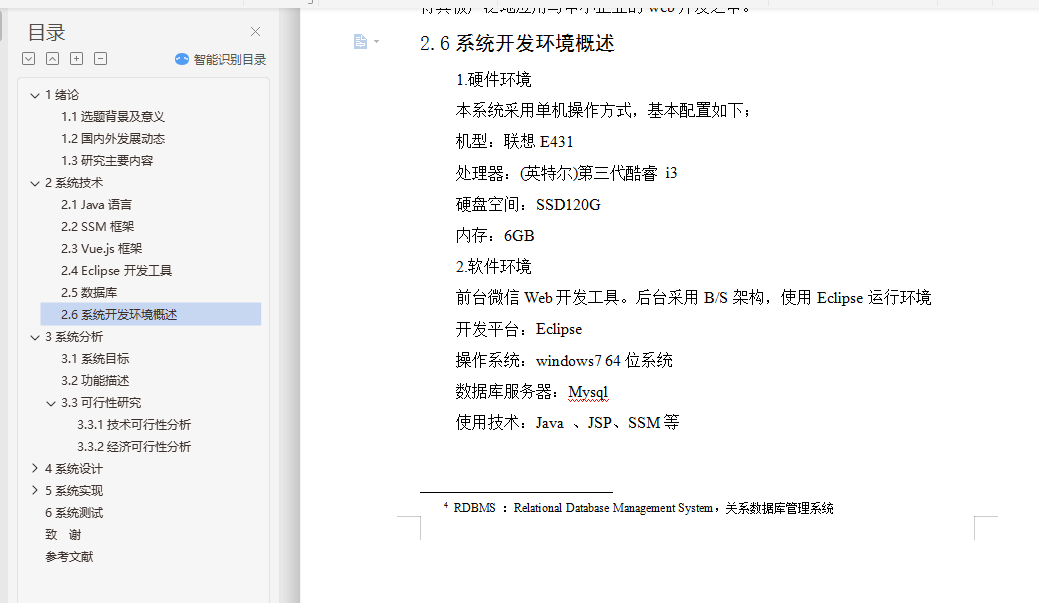
Task: Collapse the 3 系统分析 chapter
Action: click(x=35, y=337)
